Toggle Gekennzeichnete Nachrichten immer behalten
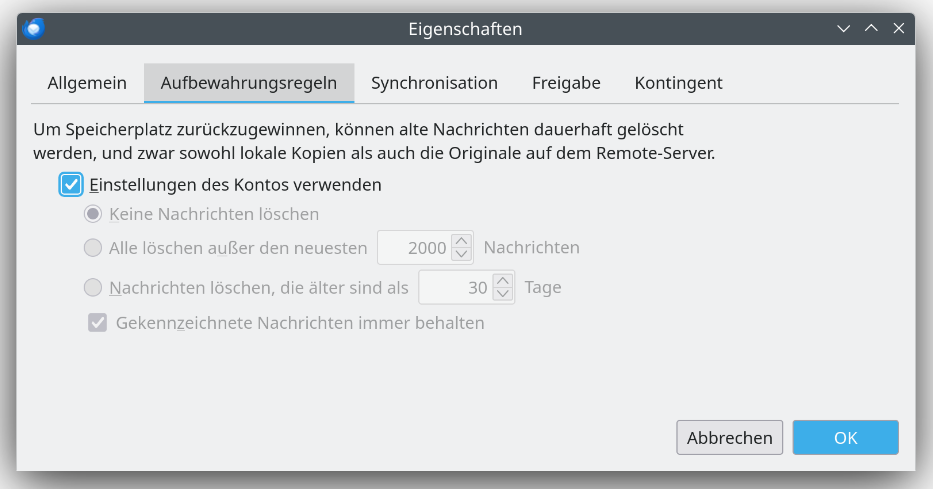 pyautogui.click(x=98, y=323)
